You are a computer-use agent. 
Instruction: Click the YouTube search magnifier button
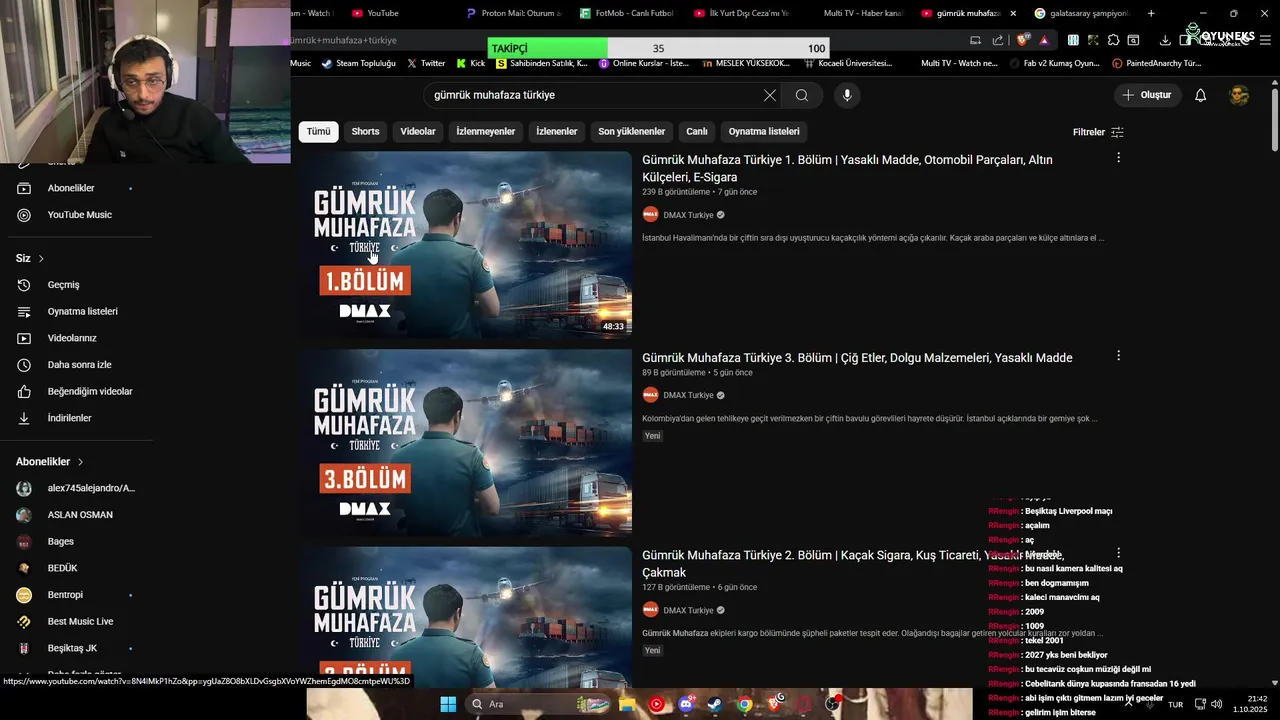pyautogui.click(x=802, y=95)
